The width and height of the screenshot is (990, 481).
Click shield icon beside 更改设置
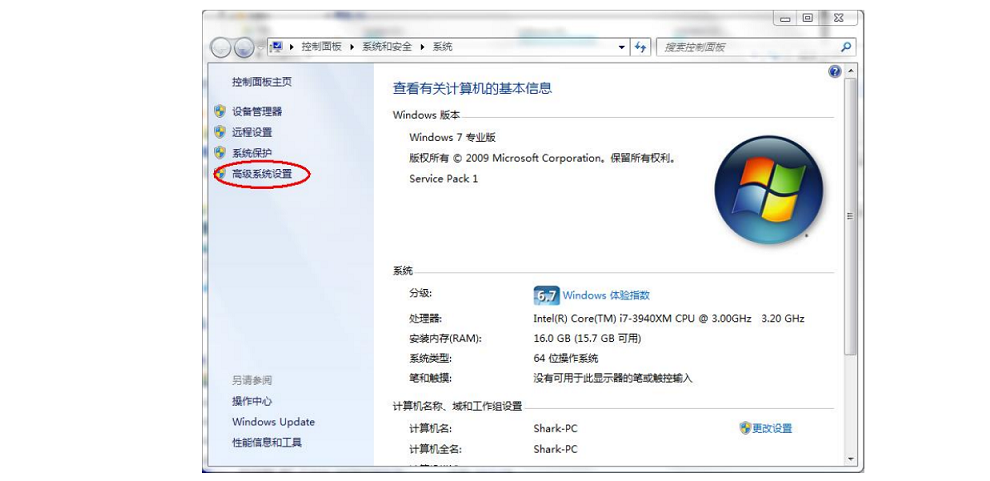(745, 428)
